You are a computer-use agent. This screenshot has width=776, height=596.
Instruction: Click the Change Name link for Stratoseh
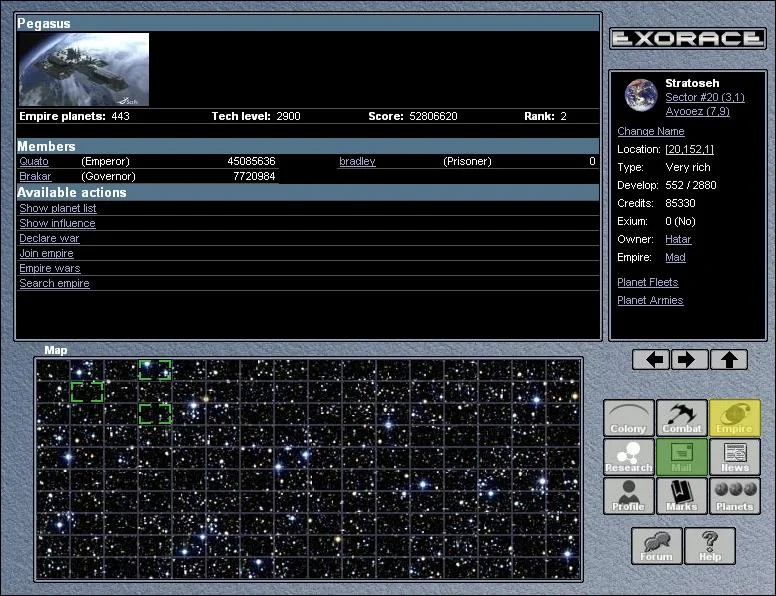click(651, 132)
